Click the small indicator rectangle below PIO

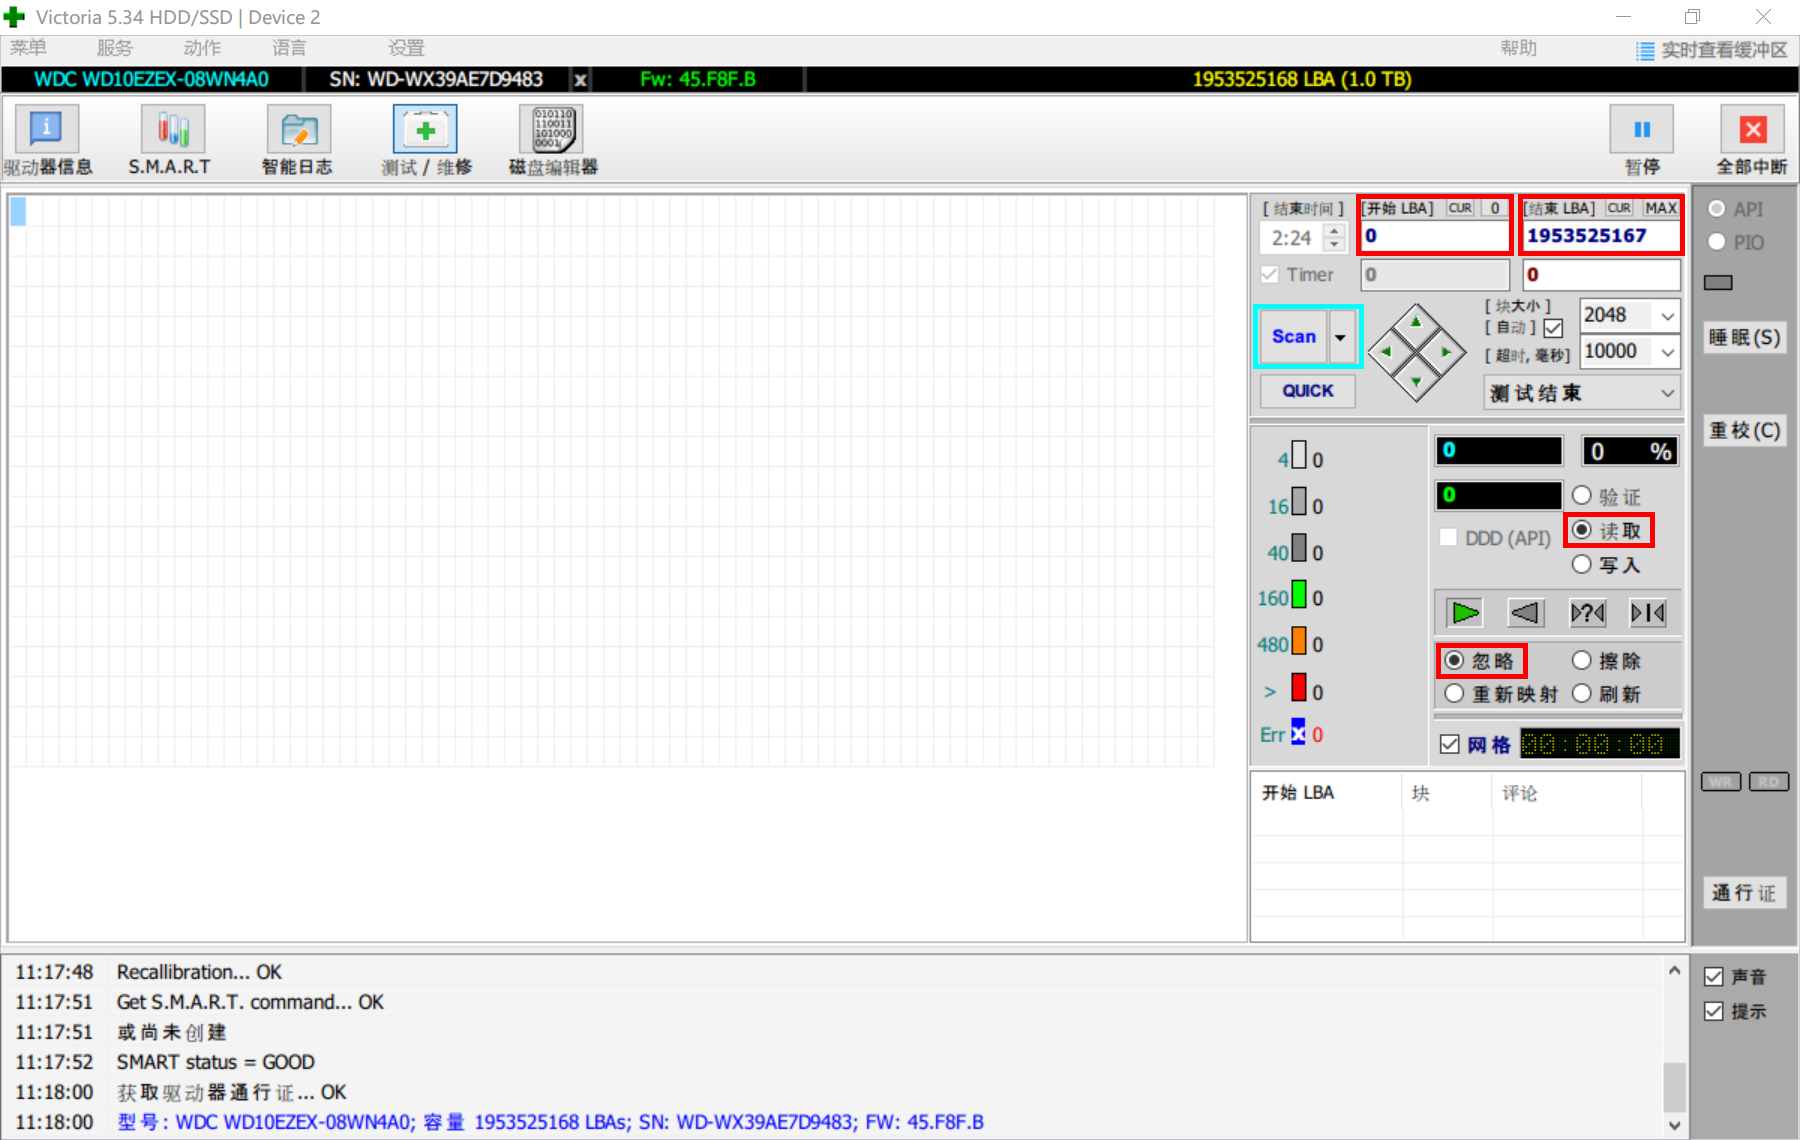point(1718,283)
